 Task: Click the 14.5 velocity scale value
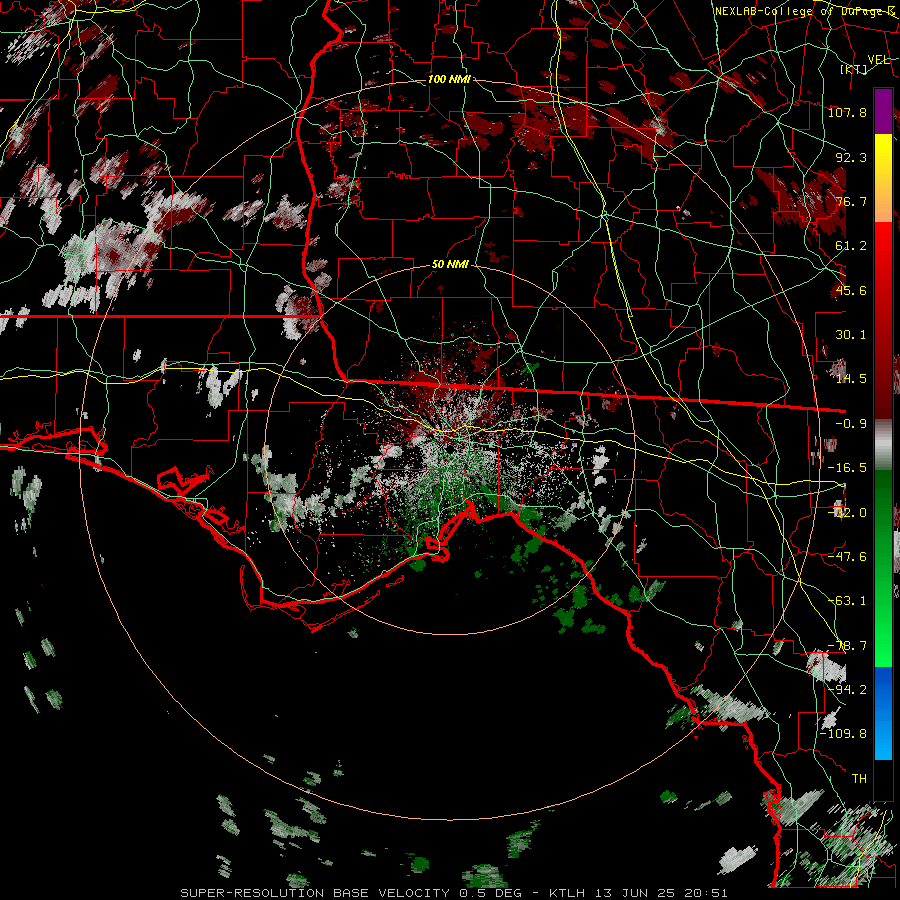tap(851, 379)
